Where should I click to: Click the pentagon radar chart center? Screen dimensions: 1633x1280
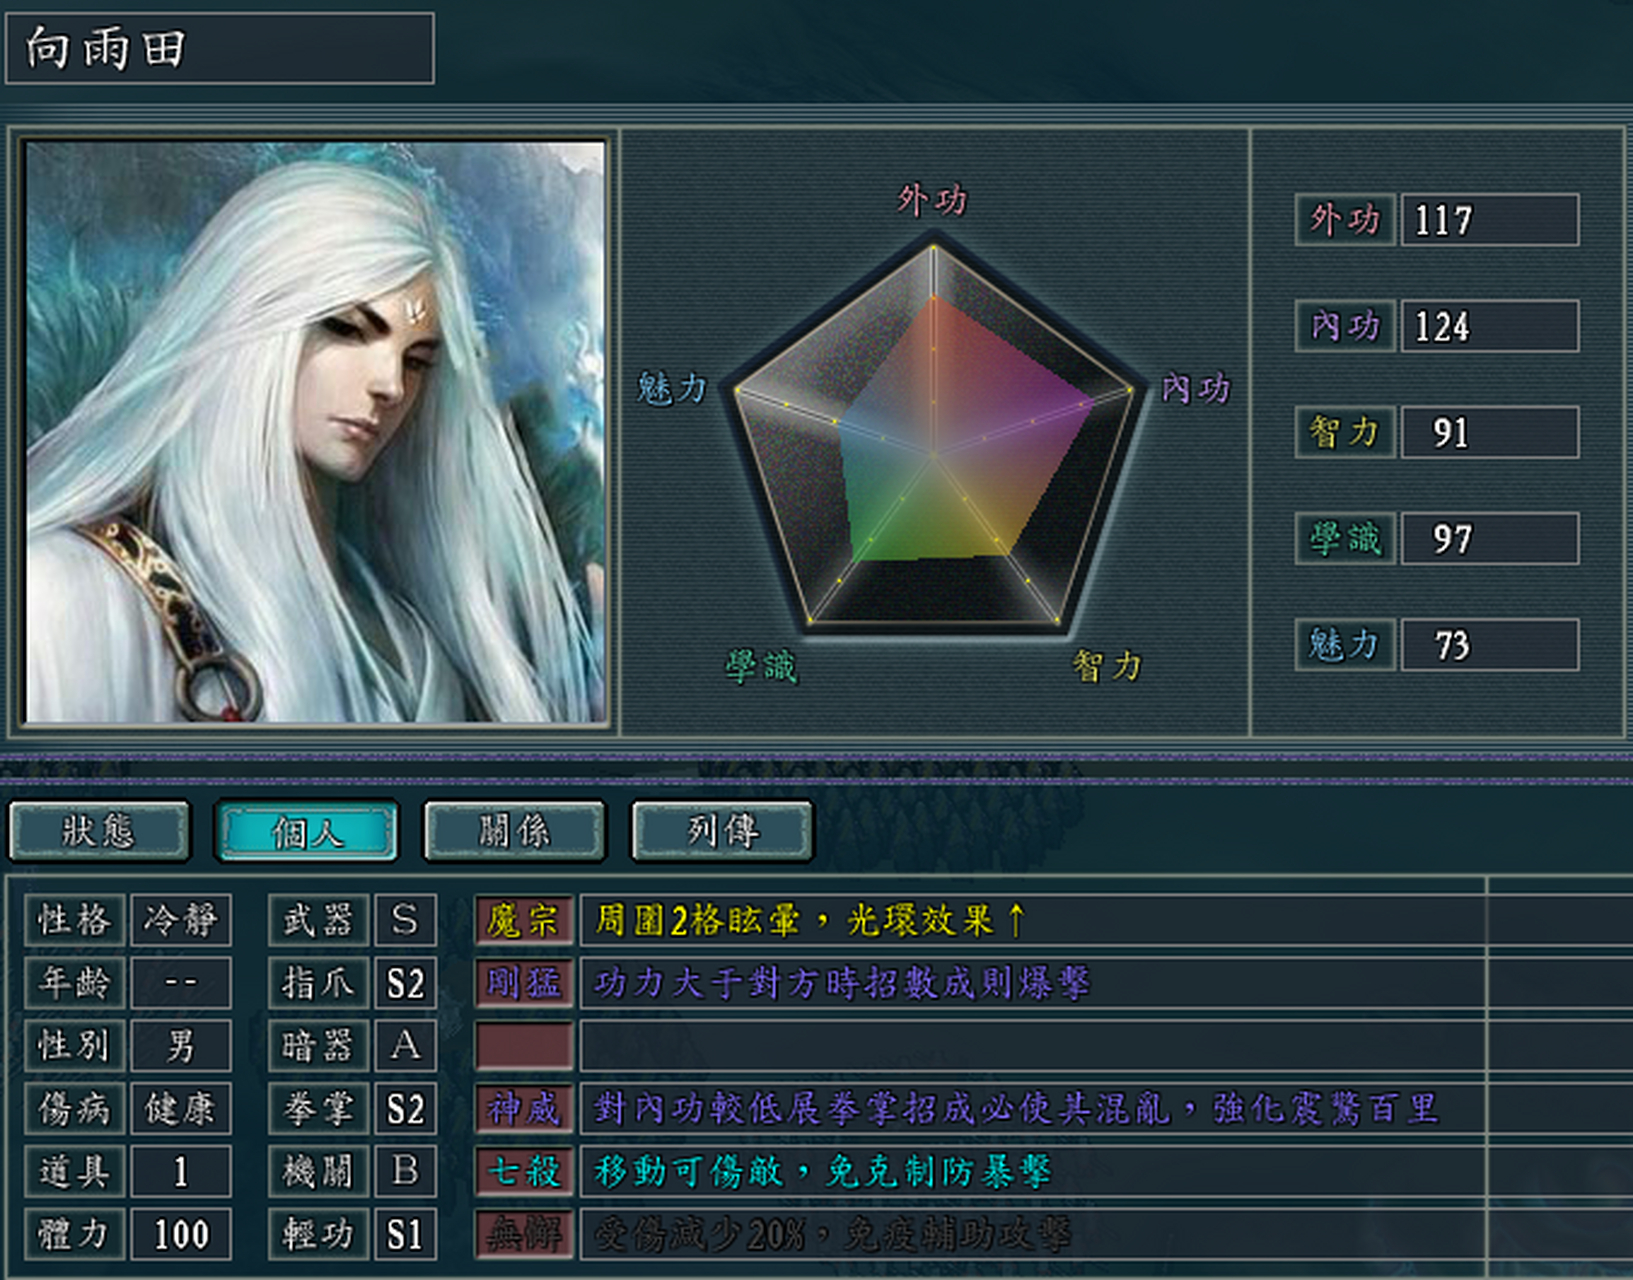click(x=934, y=456)
